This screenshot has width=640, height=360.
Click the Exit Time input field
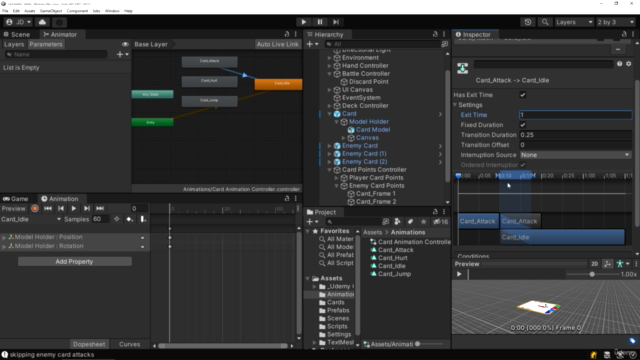point(576,115)
